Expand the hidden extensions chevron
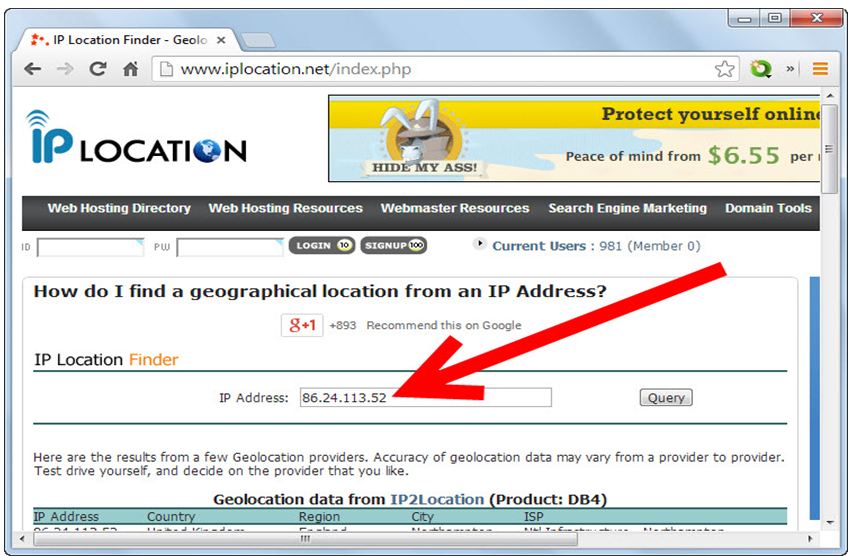Screen dimensions: 857x556 coord(791,69)
